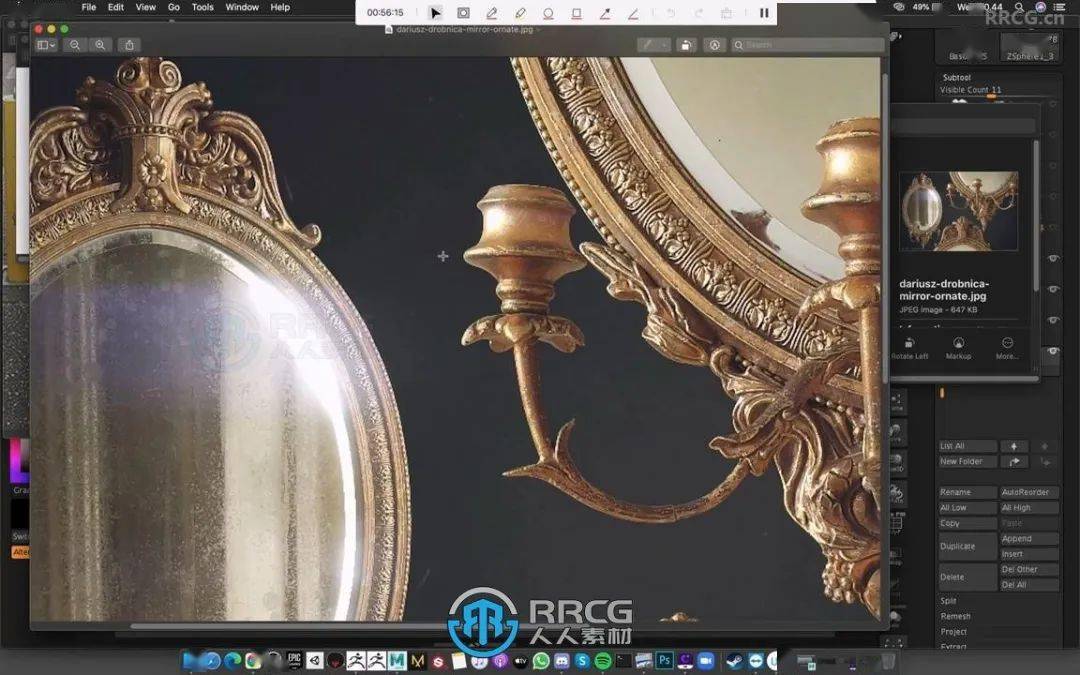Click the zoom in magnifier in Preview toolbar
Screen dimensions: 1080x675
[x=100, y=45]
